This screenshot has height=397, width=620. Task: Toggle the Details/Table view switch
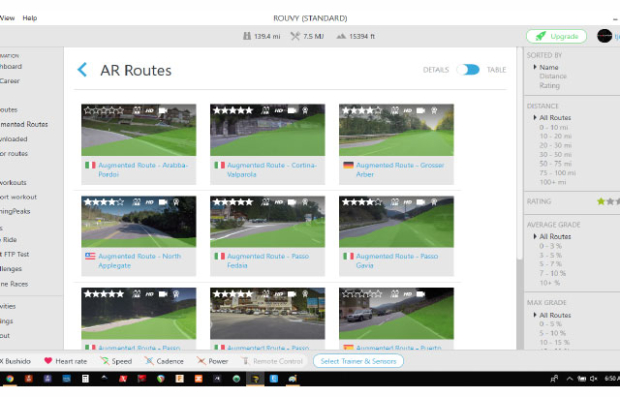point(468,70)
